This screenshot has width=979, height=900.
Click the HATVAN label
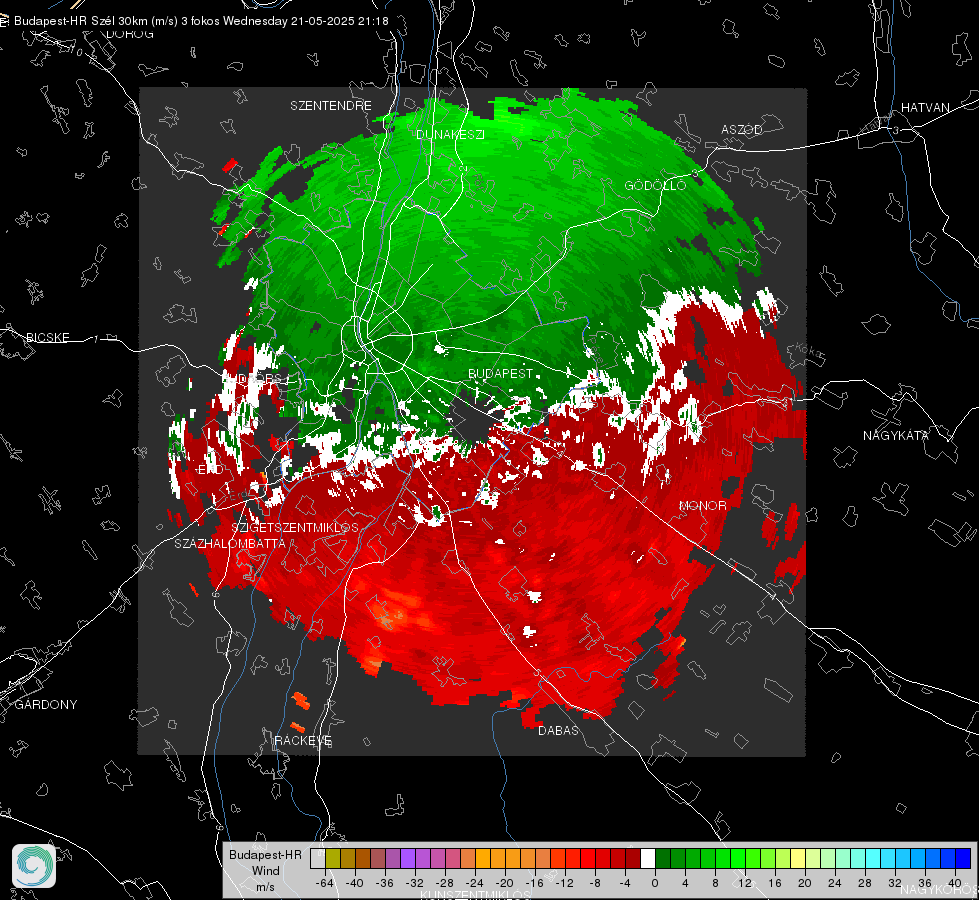[925, 107]
